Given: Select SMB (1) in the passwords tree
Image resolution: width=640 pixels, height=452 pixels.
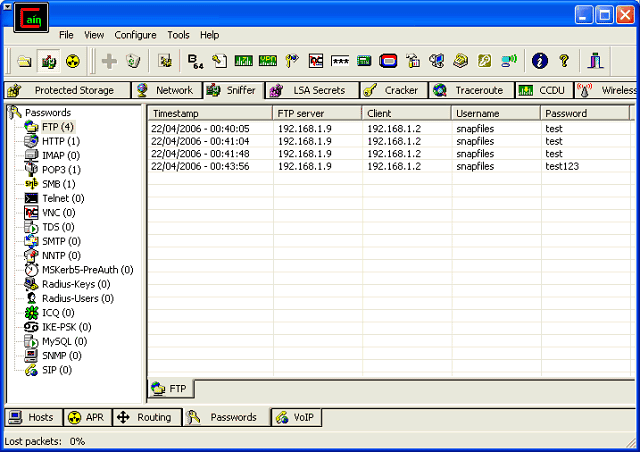Looking at the screenshot, I should click(x=58, y=184).
